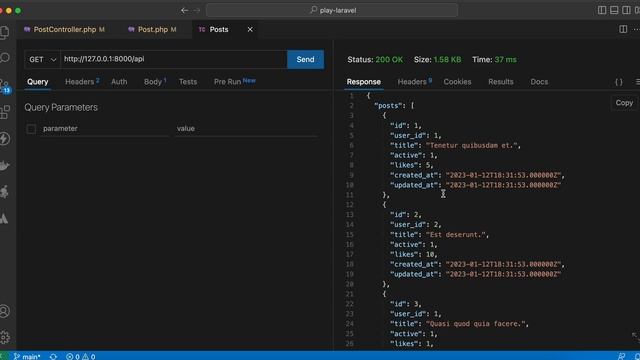The image size is (640, 360).
Task: Split the editor to the right
Action: [623, 29]
